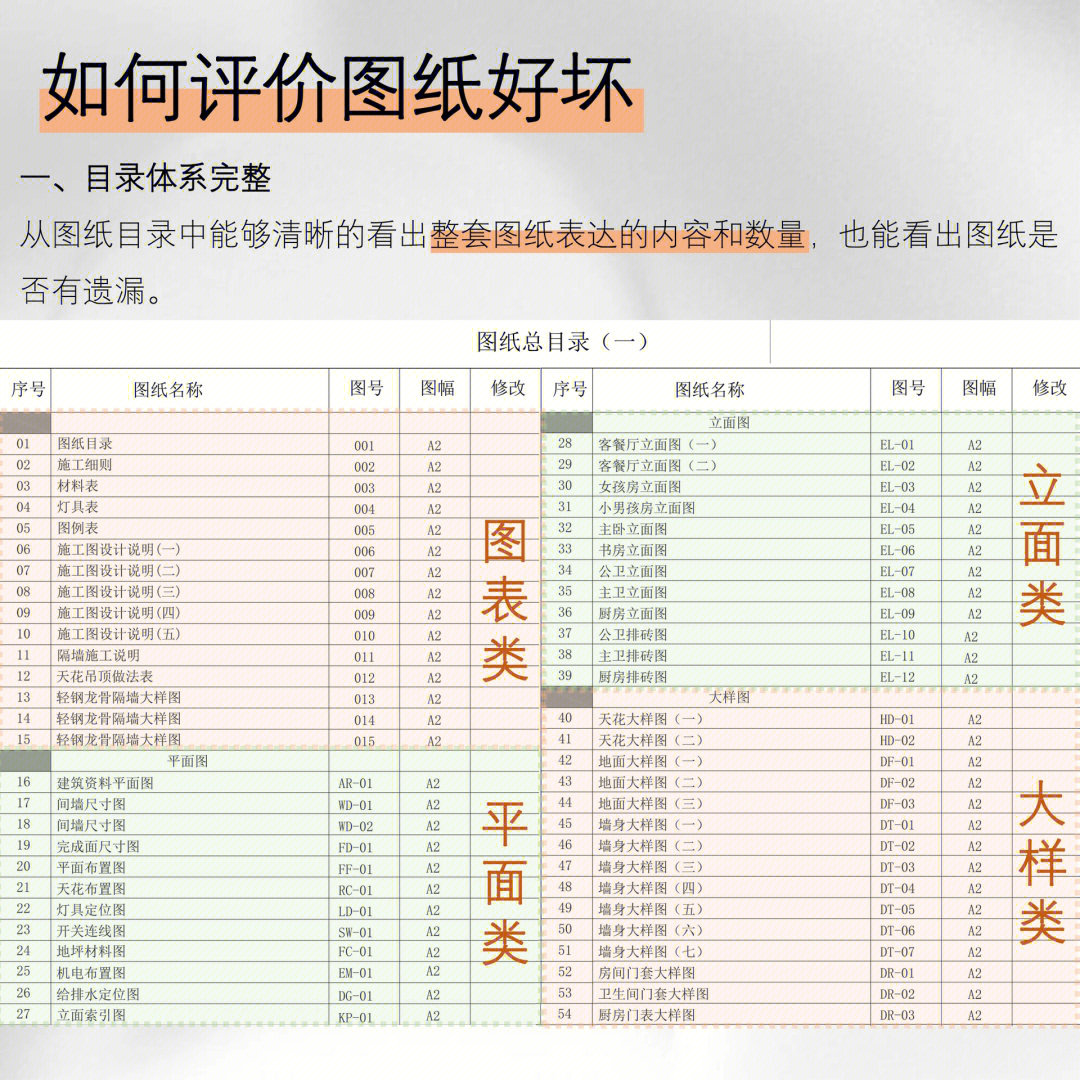
Task: Click drawing number "HD-02"
Action: tap(897, 741)
